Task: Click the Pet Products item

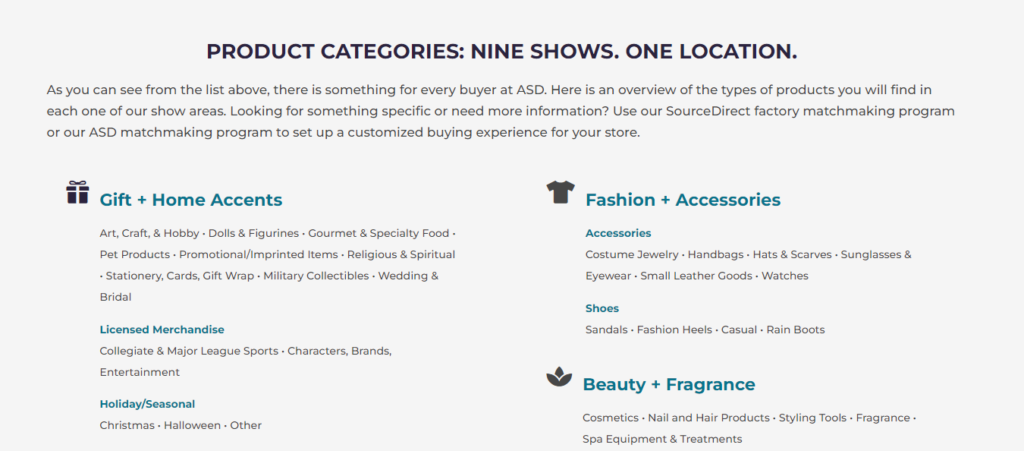Action: (134, 254)
